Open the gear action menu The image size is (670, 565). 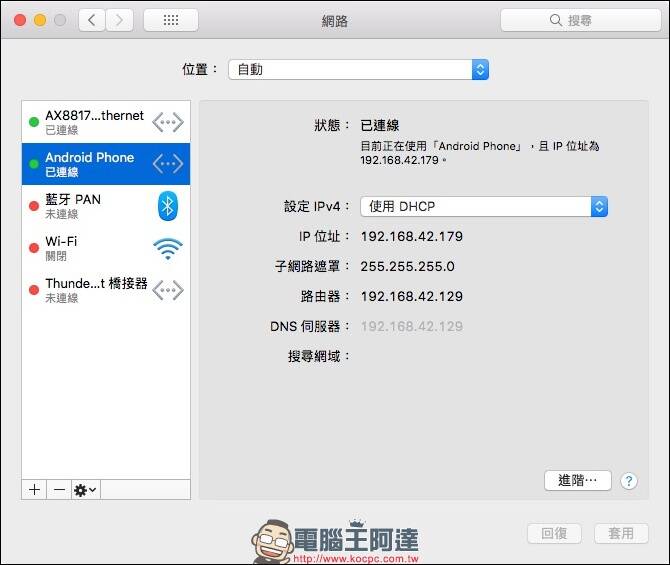[85, 489]
